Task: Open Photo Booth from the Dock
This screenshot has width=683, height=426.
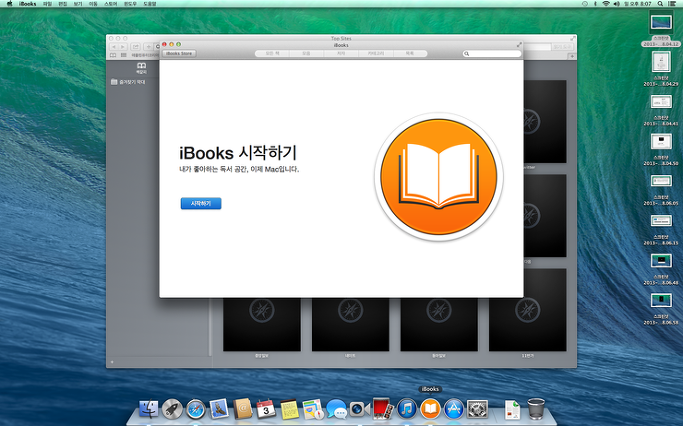Action: tap(383, 408)
